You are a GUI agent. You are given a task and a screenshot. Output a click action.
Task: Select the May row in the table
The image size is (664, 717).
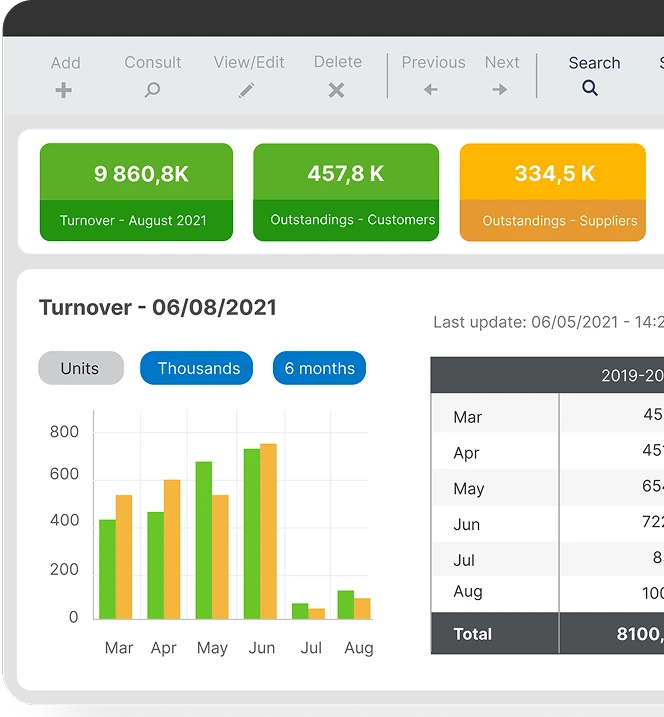pyautogui.click(x=547, y=487)
